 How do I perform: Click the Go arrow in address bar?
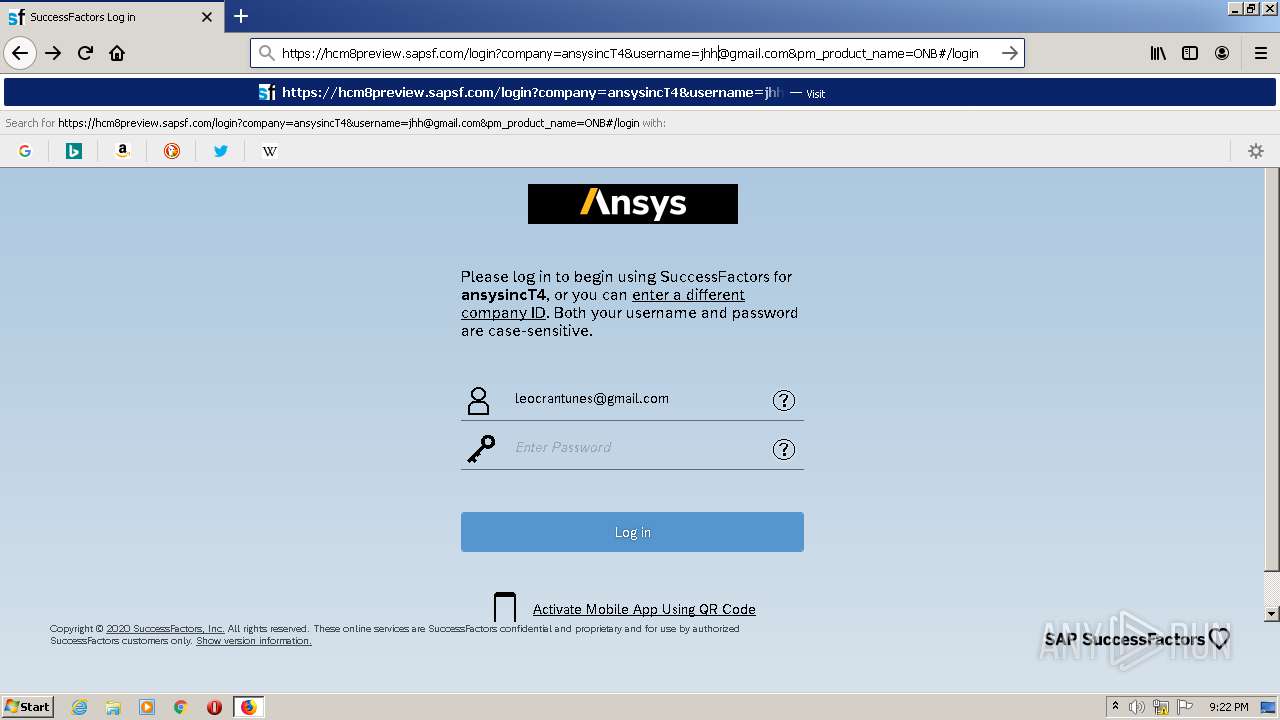pos(1010,53)
